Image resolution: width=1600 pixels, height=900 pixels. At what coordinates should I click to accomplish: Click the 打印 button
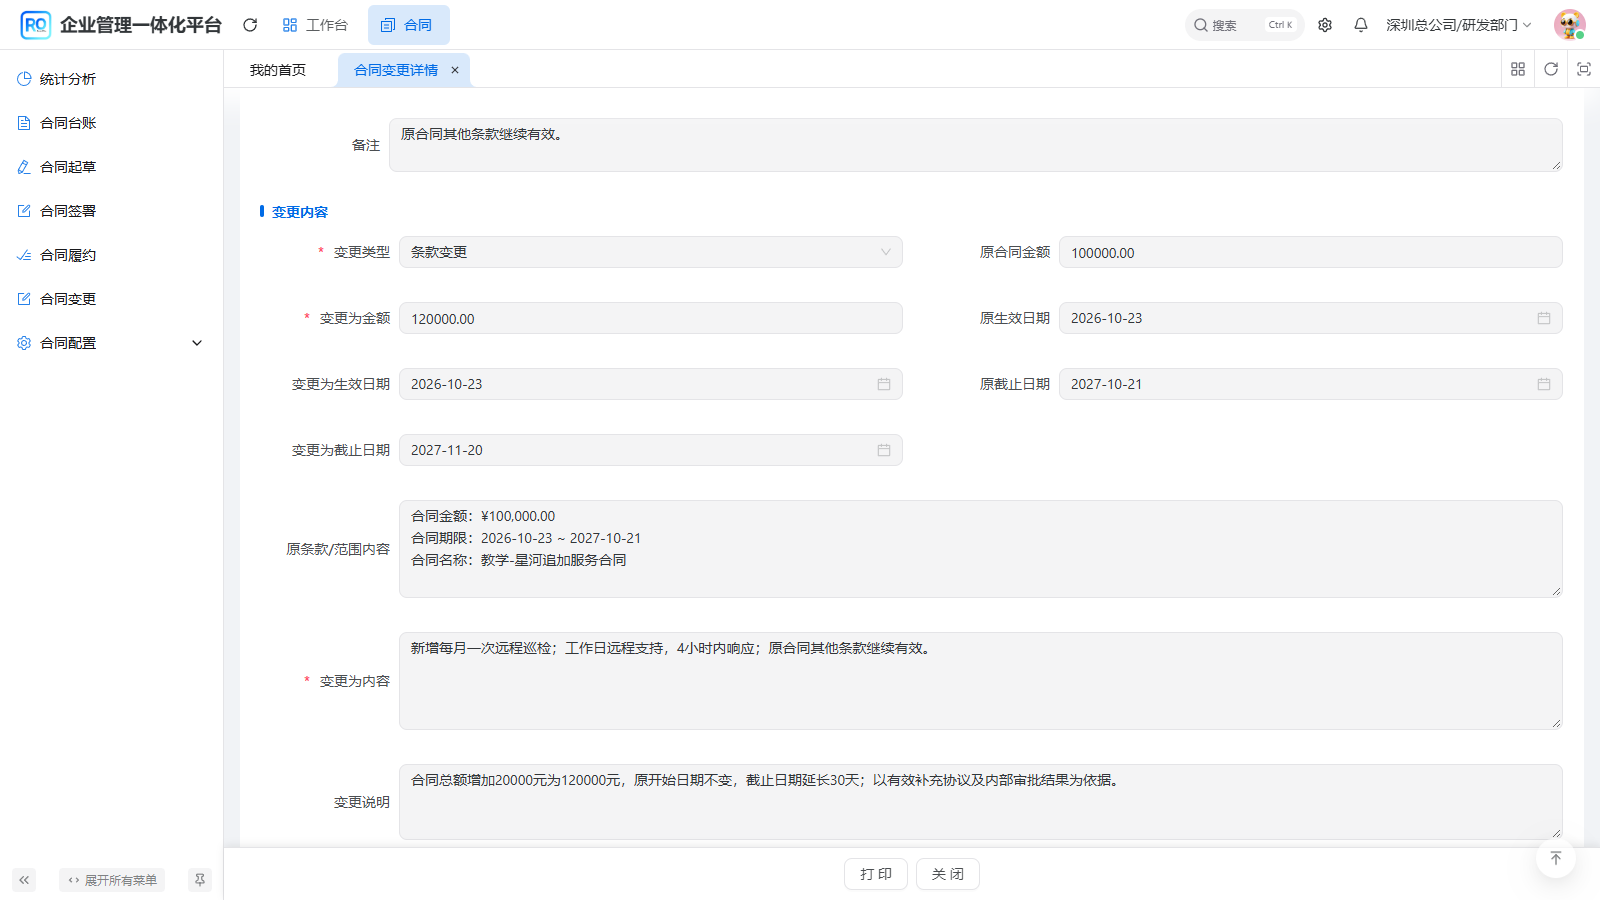point(876,874)
